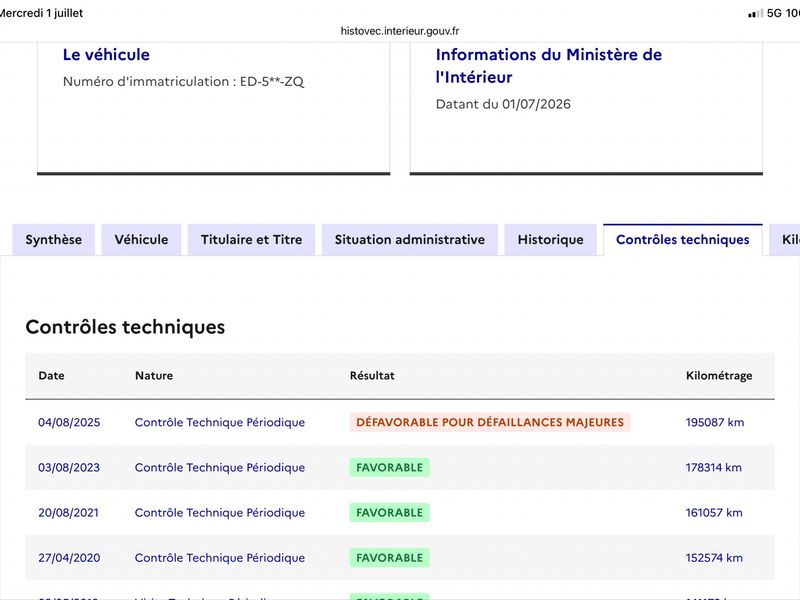This screenshot has width=800, height=600.
Task: Click the 'Datant du 01/07/2026' text
Action: click(503, 104)
